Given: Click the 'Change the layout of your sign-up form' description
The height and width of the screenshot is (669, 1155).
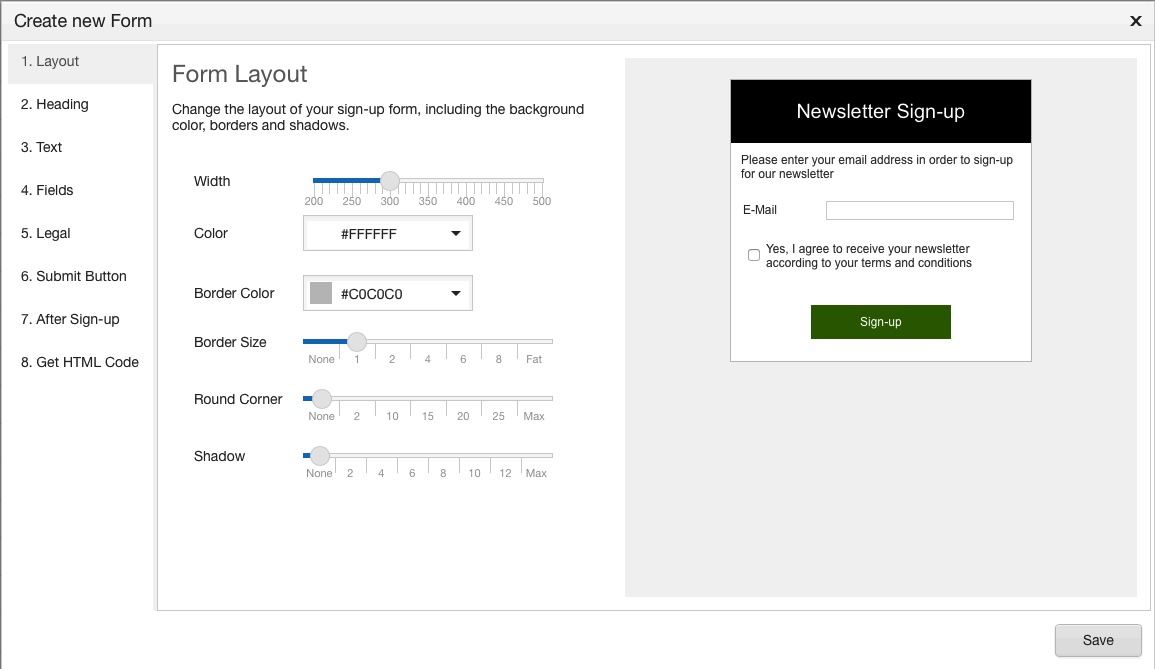Looking at the screenshot, I should pyautogui.click(x=378, y=117).
